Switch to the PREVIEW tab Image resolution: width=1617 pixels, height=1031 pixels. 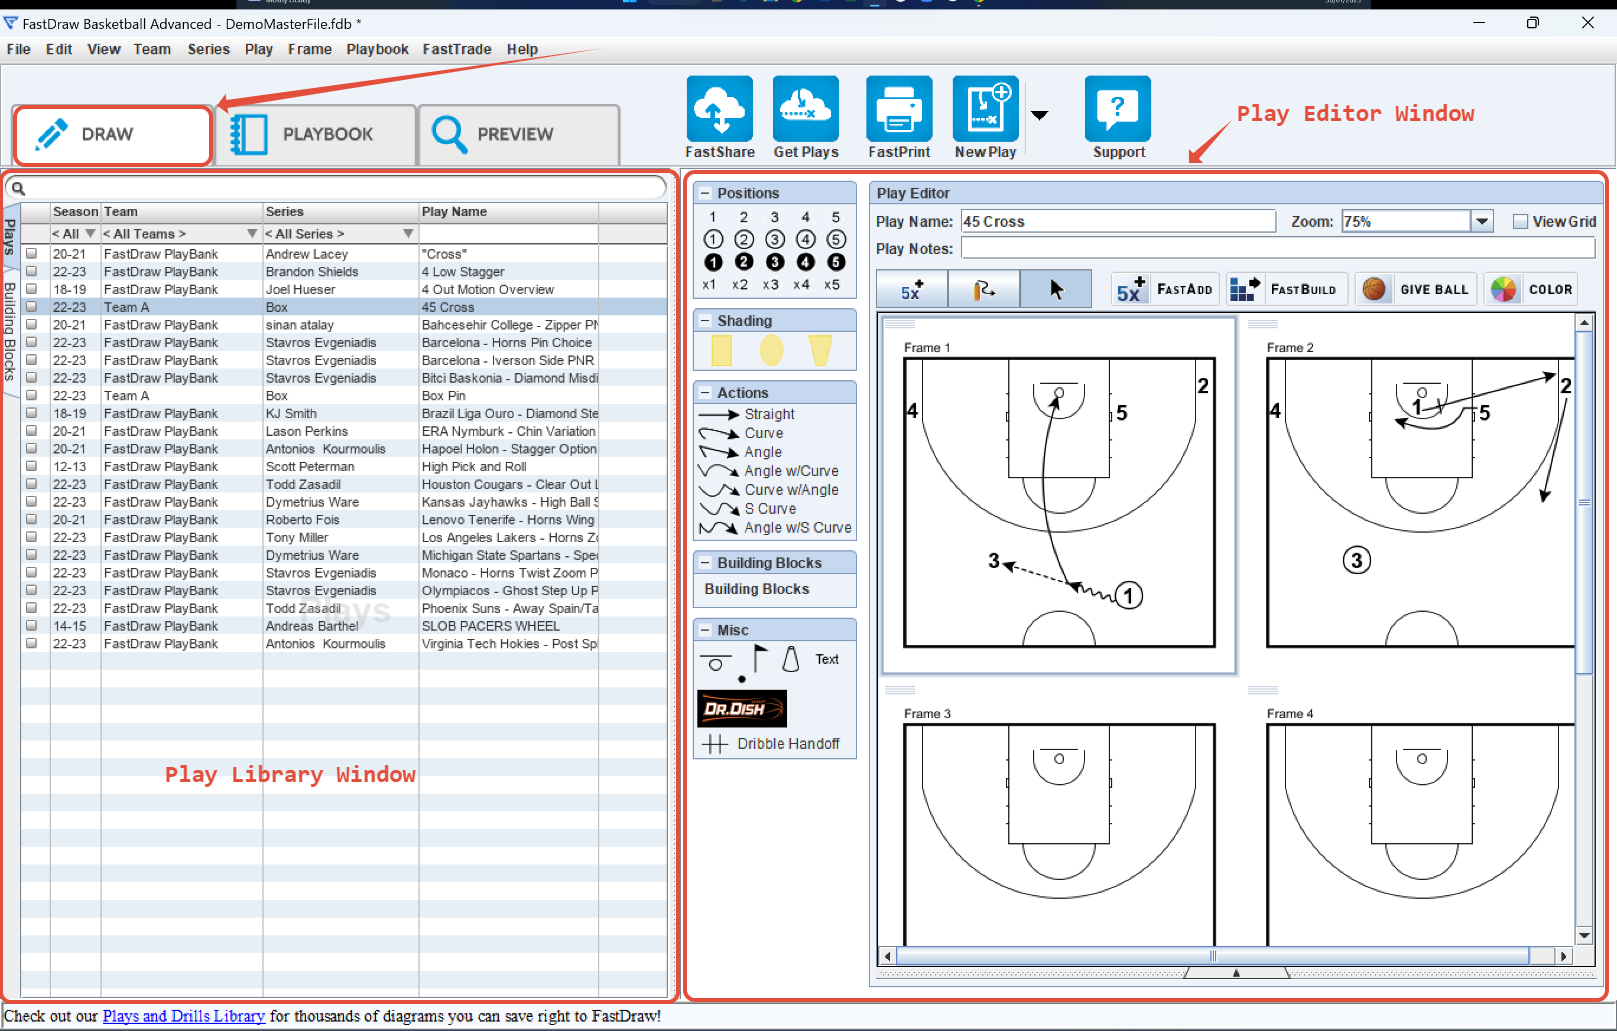click(x=519, y=134)
